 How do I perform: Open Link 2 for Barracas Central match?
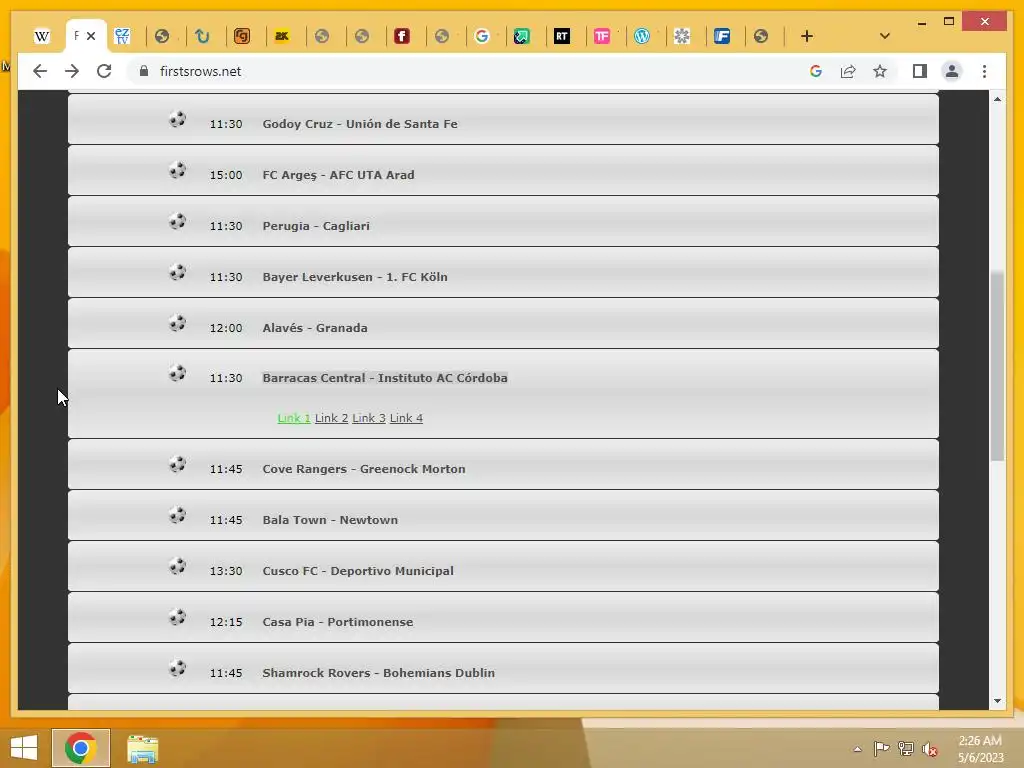331,418
